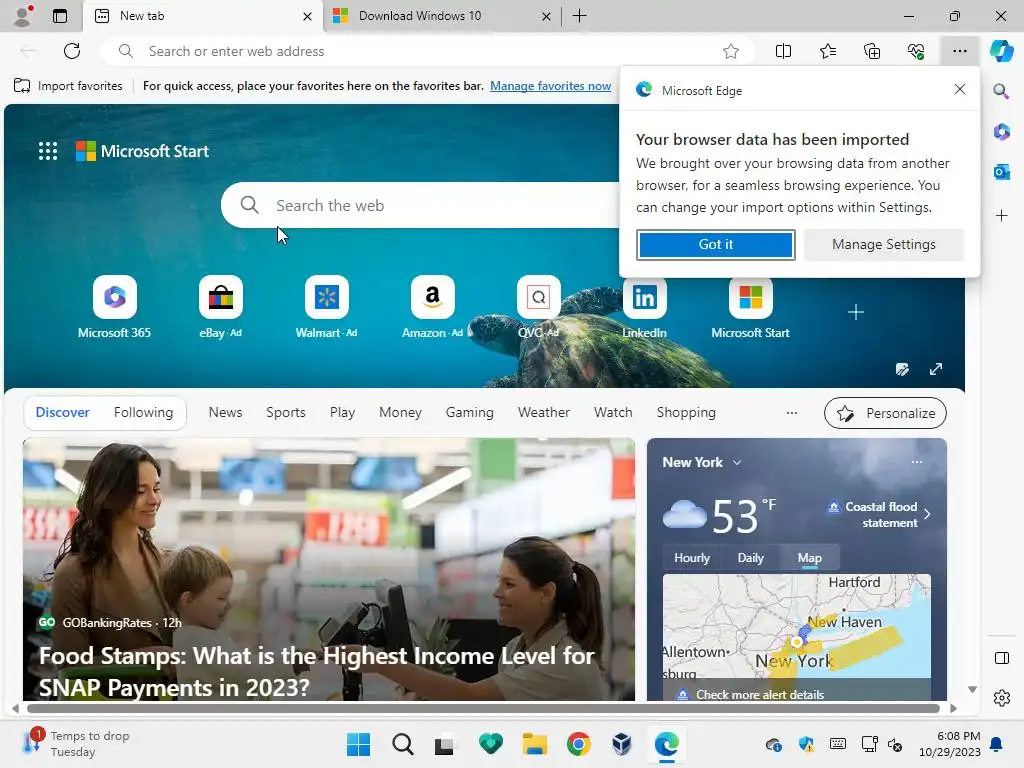Add this page to favorites with the star icon
This screenshot has width=1024, height=768.
pyautogui.click(x=731, y=51)
